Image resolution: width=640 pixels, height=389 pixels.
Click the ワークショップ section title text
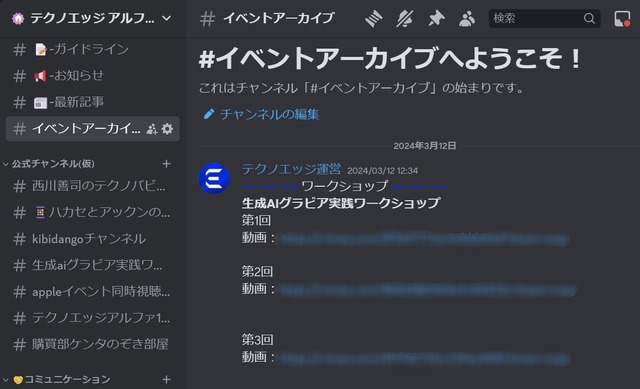pos(344,186)
